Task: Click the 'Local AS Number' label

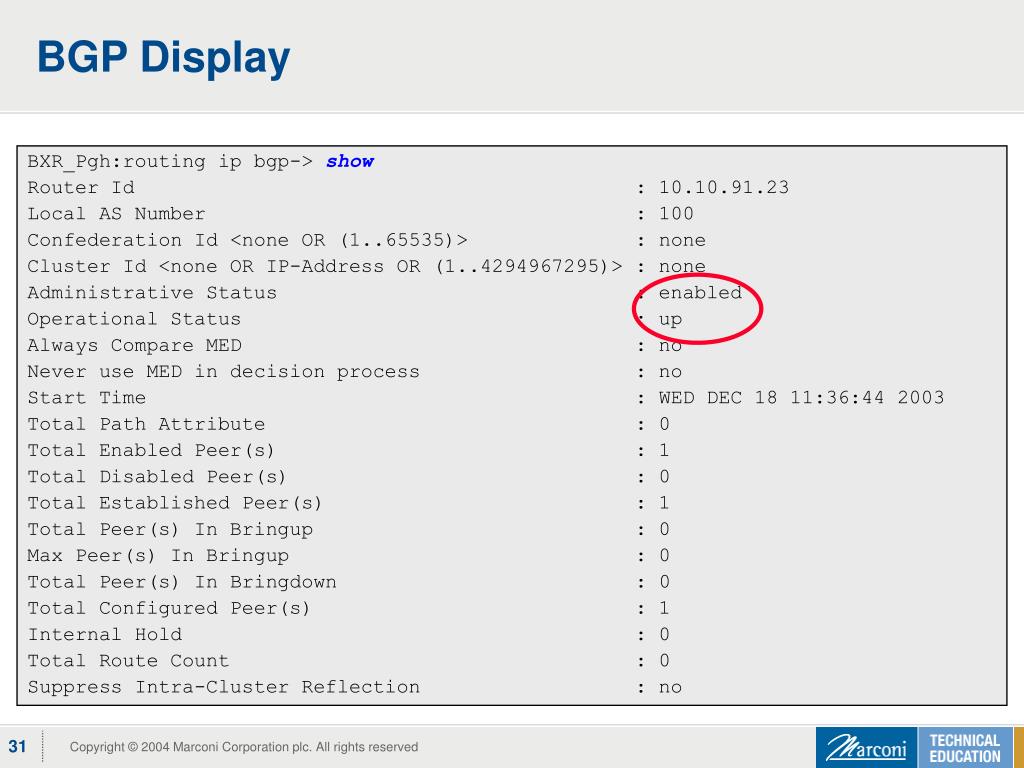Action: click(x=116, y=214)
